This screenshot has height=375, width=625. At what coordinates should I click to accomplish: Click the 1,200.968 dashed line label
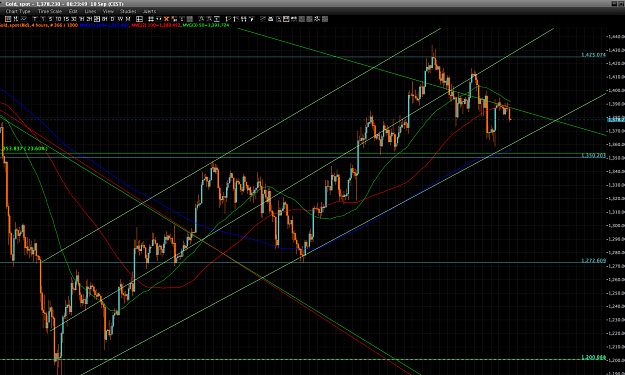(594, 357)
